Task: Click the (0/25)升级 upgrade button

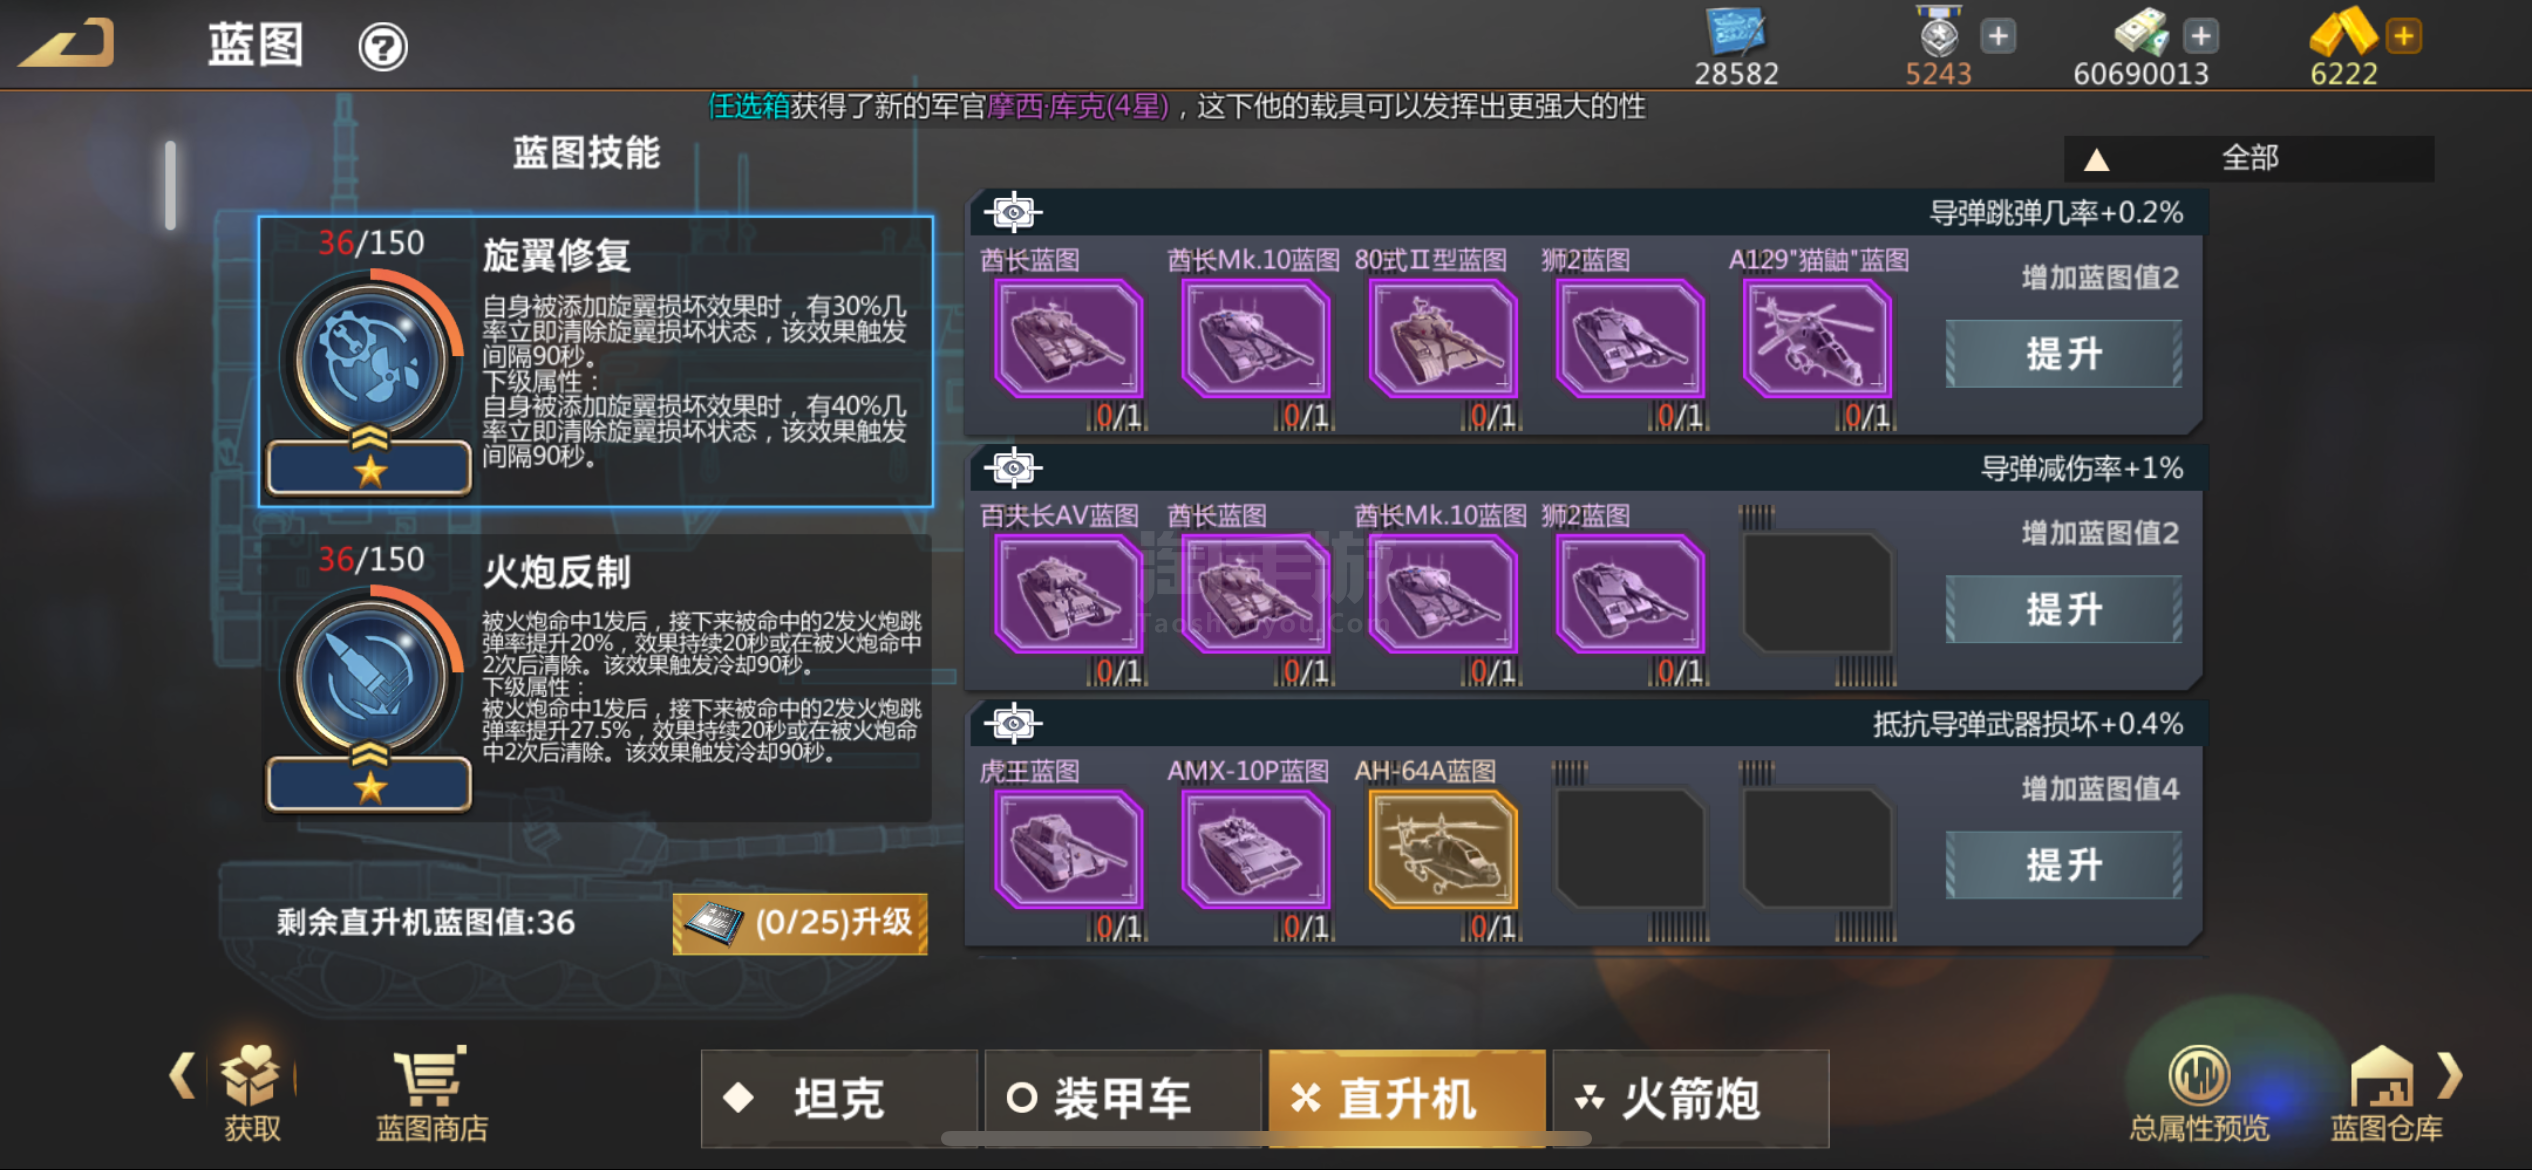Action: pyautogui.click(x=800, y=923)
